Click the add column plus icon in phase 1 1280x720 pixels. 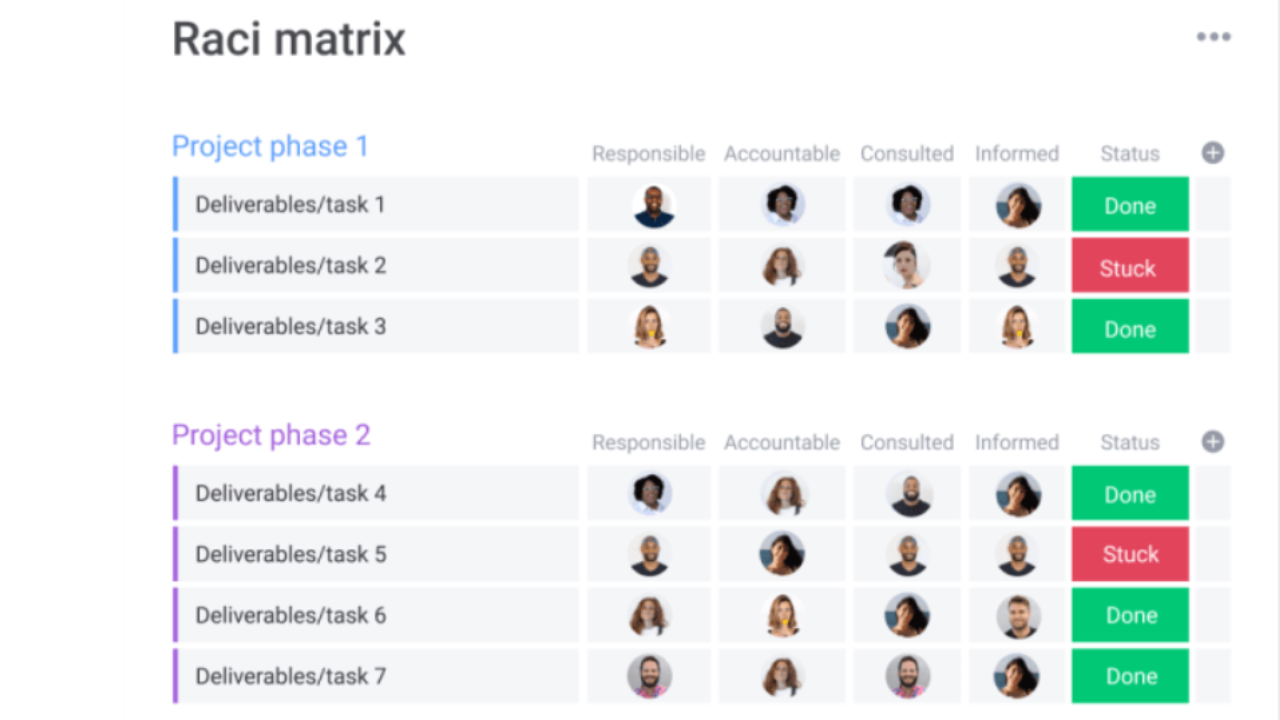coord(1213,153)
